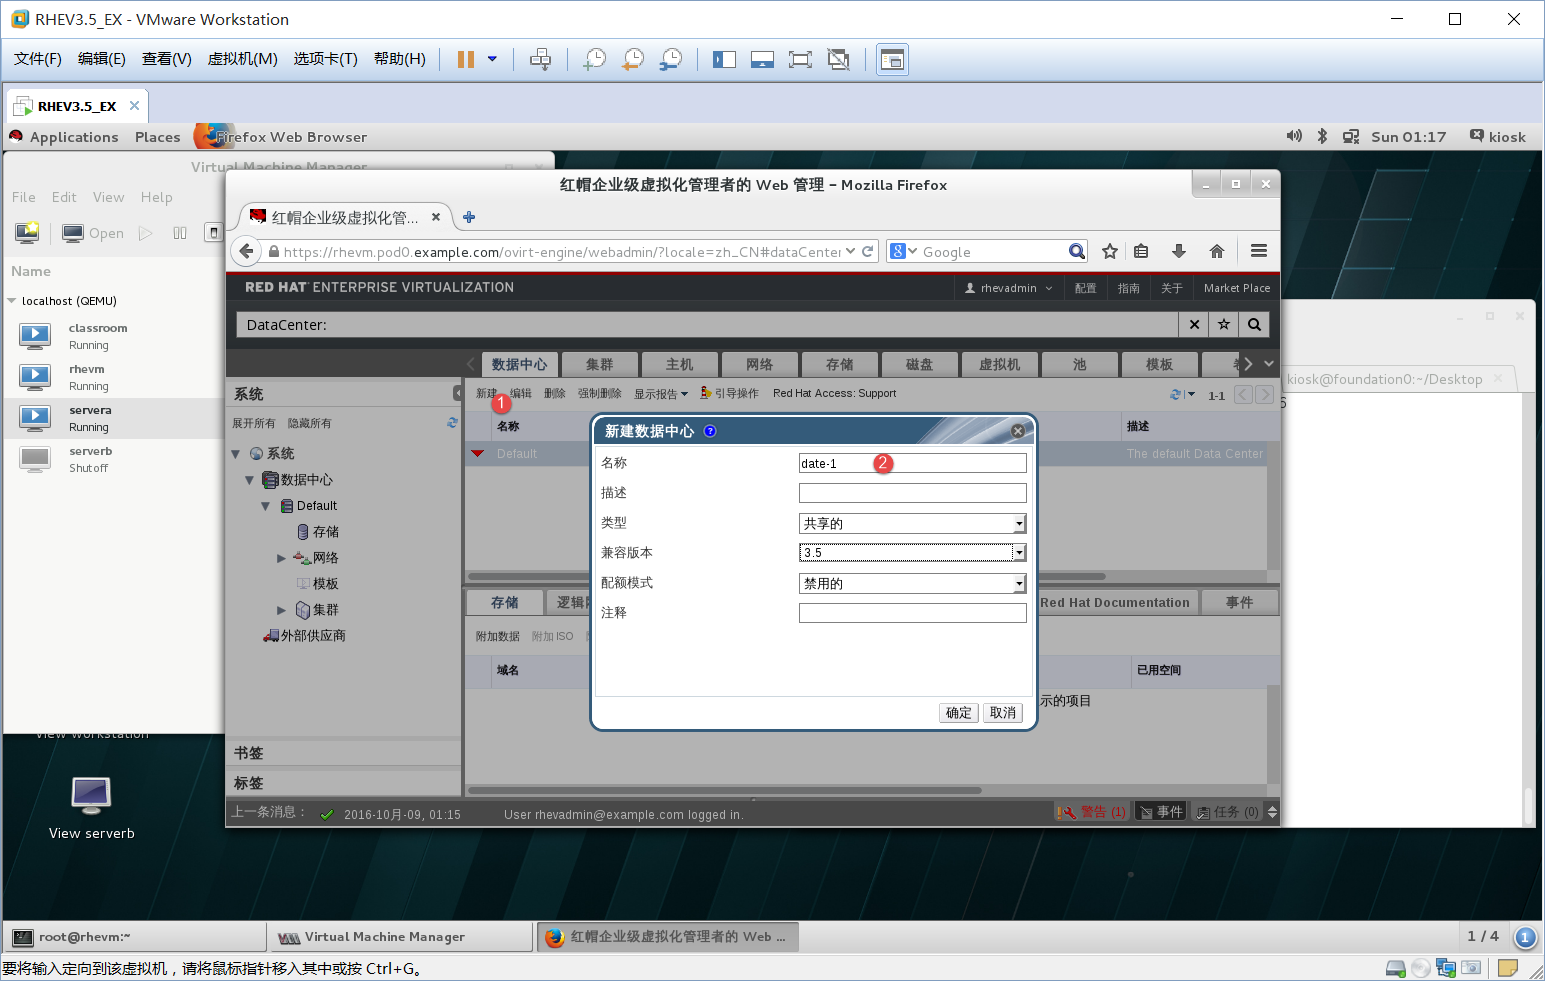
Task: Click 展开所有 in system panel
Action: point(254,424)
